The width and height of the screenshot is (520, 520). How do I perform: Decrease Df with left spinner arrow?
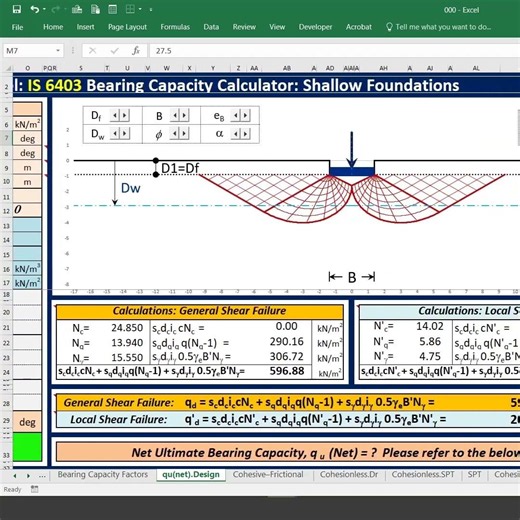[115, 115]
